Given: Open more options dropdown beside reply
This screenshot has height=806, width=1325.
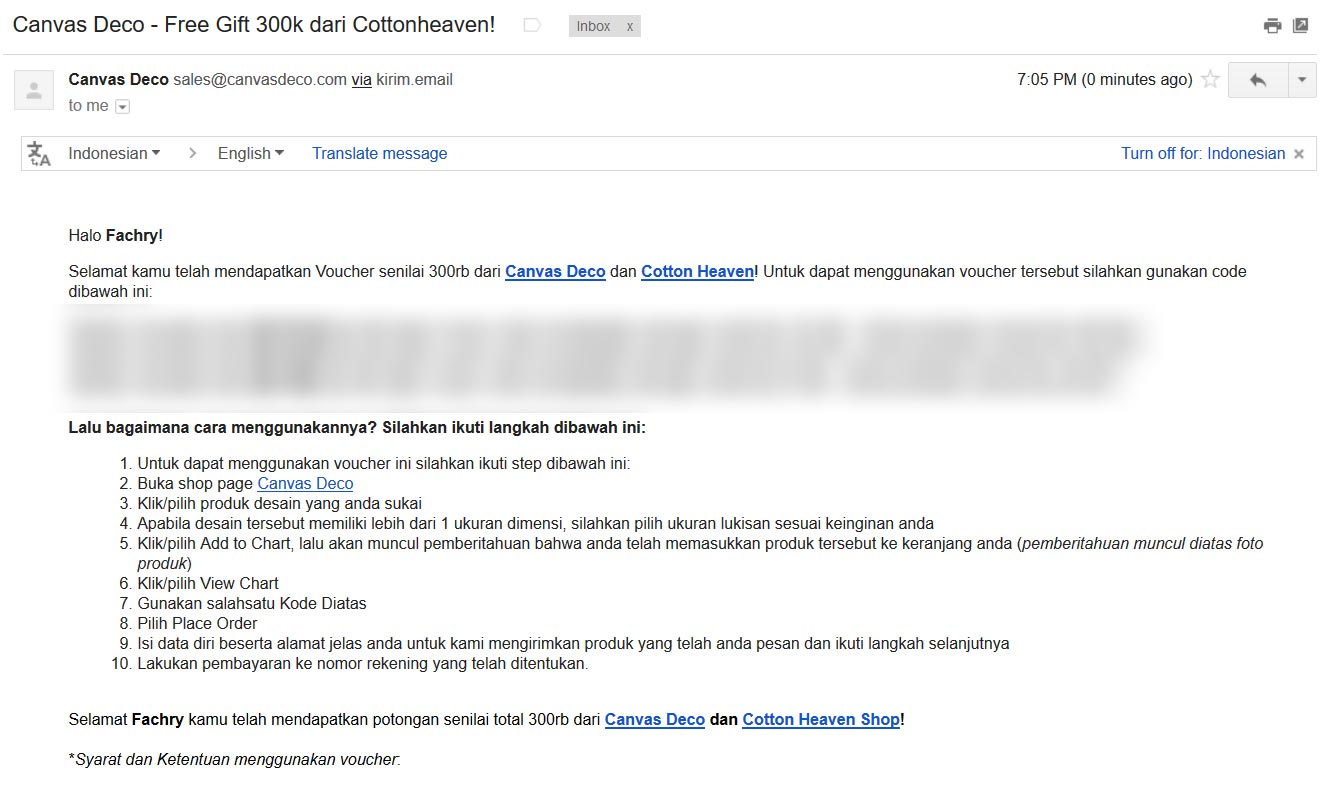Looking at the screenshot, I should click(x=1302, y=80).
